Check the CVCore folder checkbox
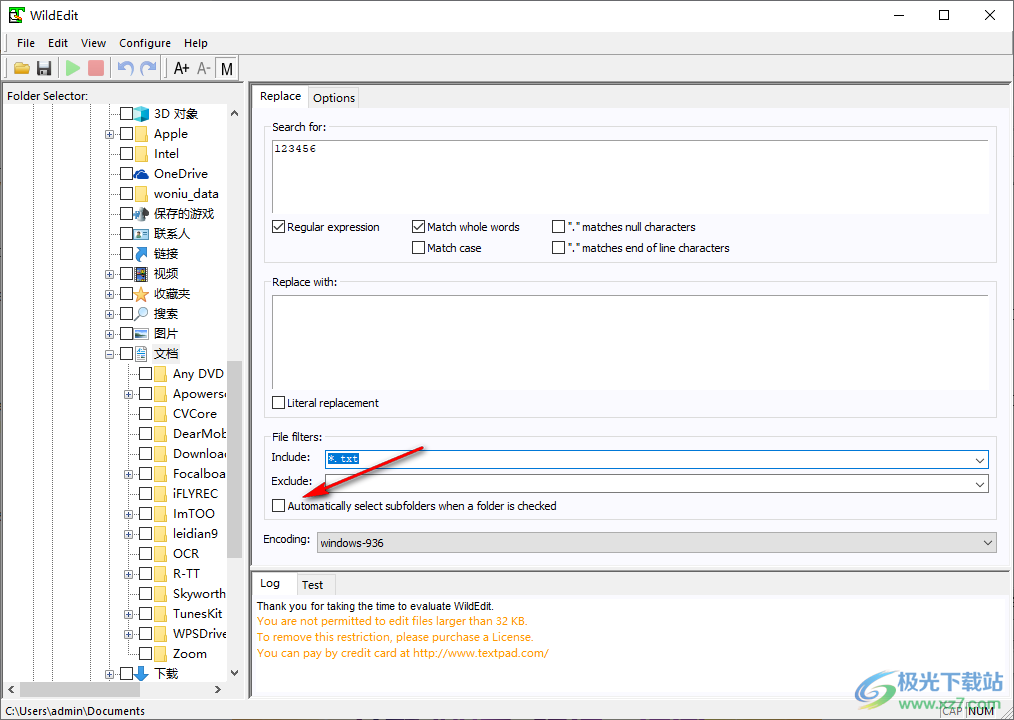Image resolution: width=1014 pixels, height=720 pixels. [146, 414]
